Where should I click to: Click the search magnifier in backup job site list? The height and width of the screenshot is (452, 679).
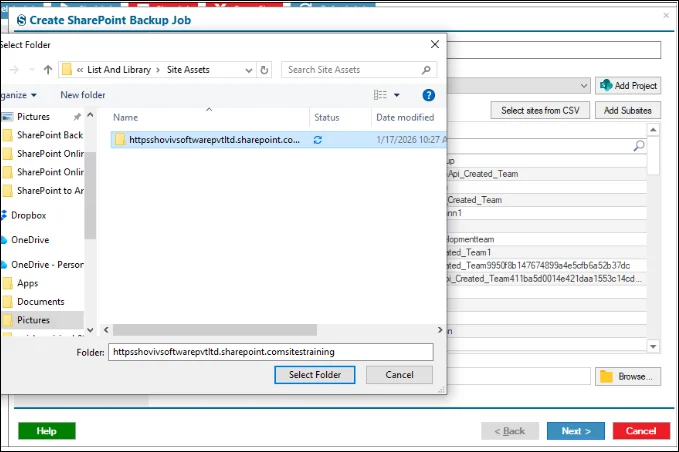(639, 145)
